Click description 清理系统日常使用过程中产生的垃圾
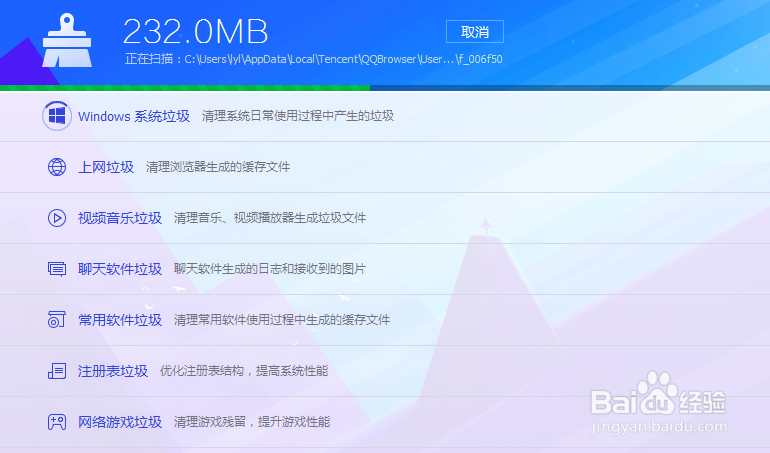The image size is (770, 453). coord(298,116)
